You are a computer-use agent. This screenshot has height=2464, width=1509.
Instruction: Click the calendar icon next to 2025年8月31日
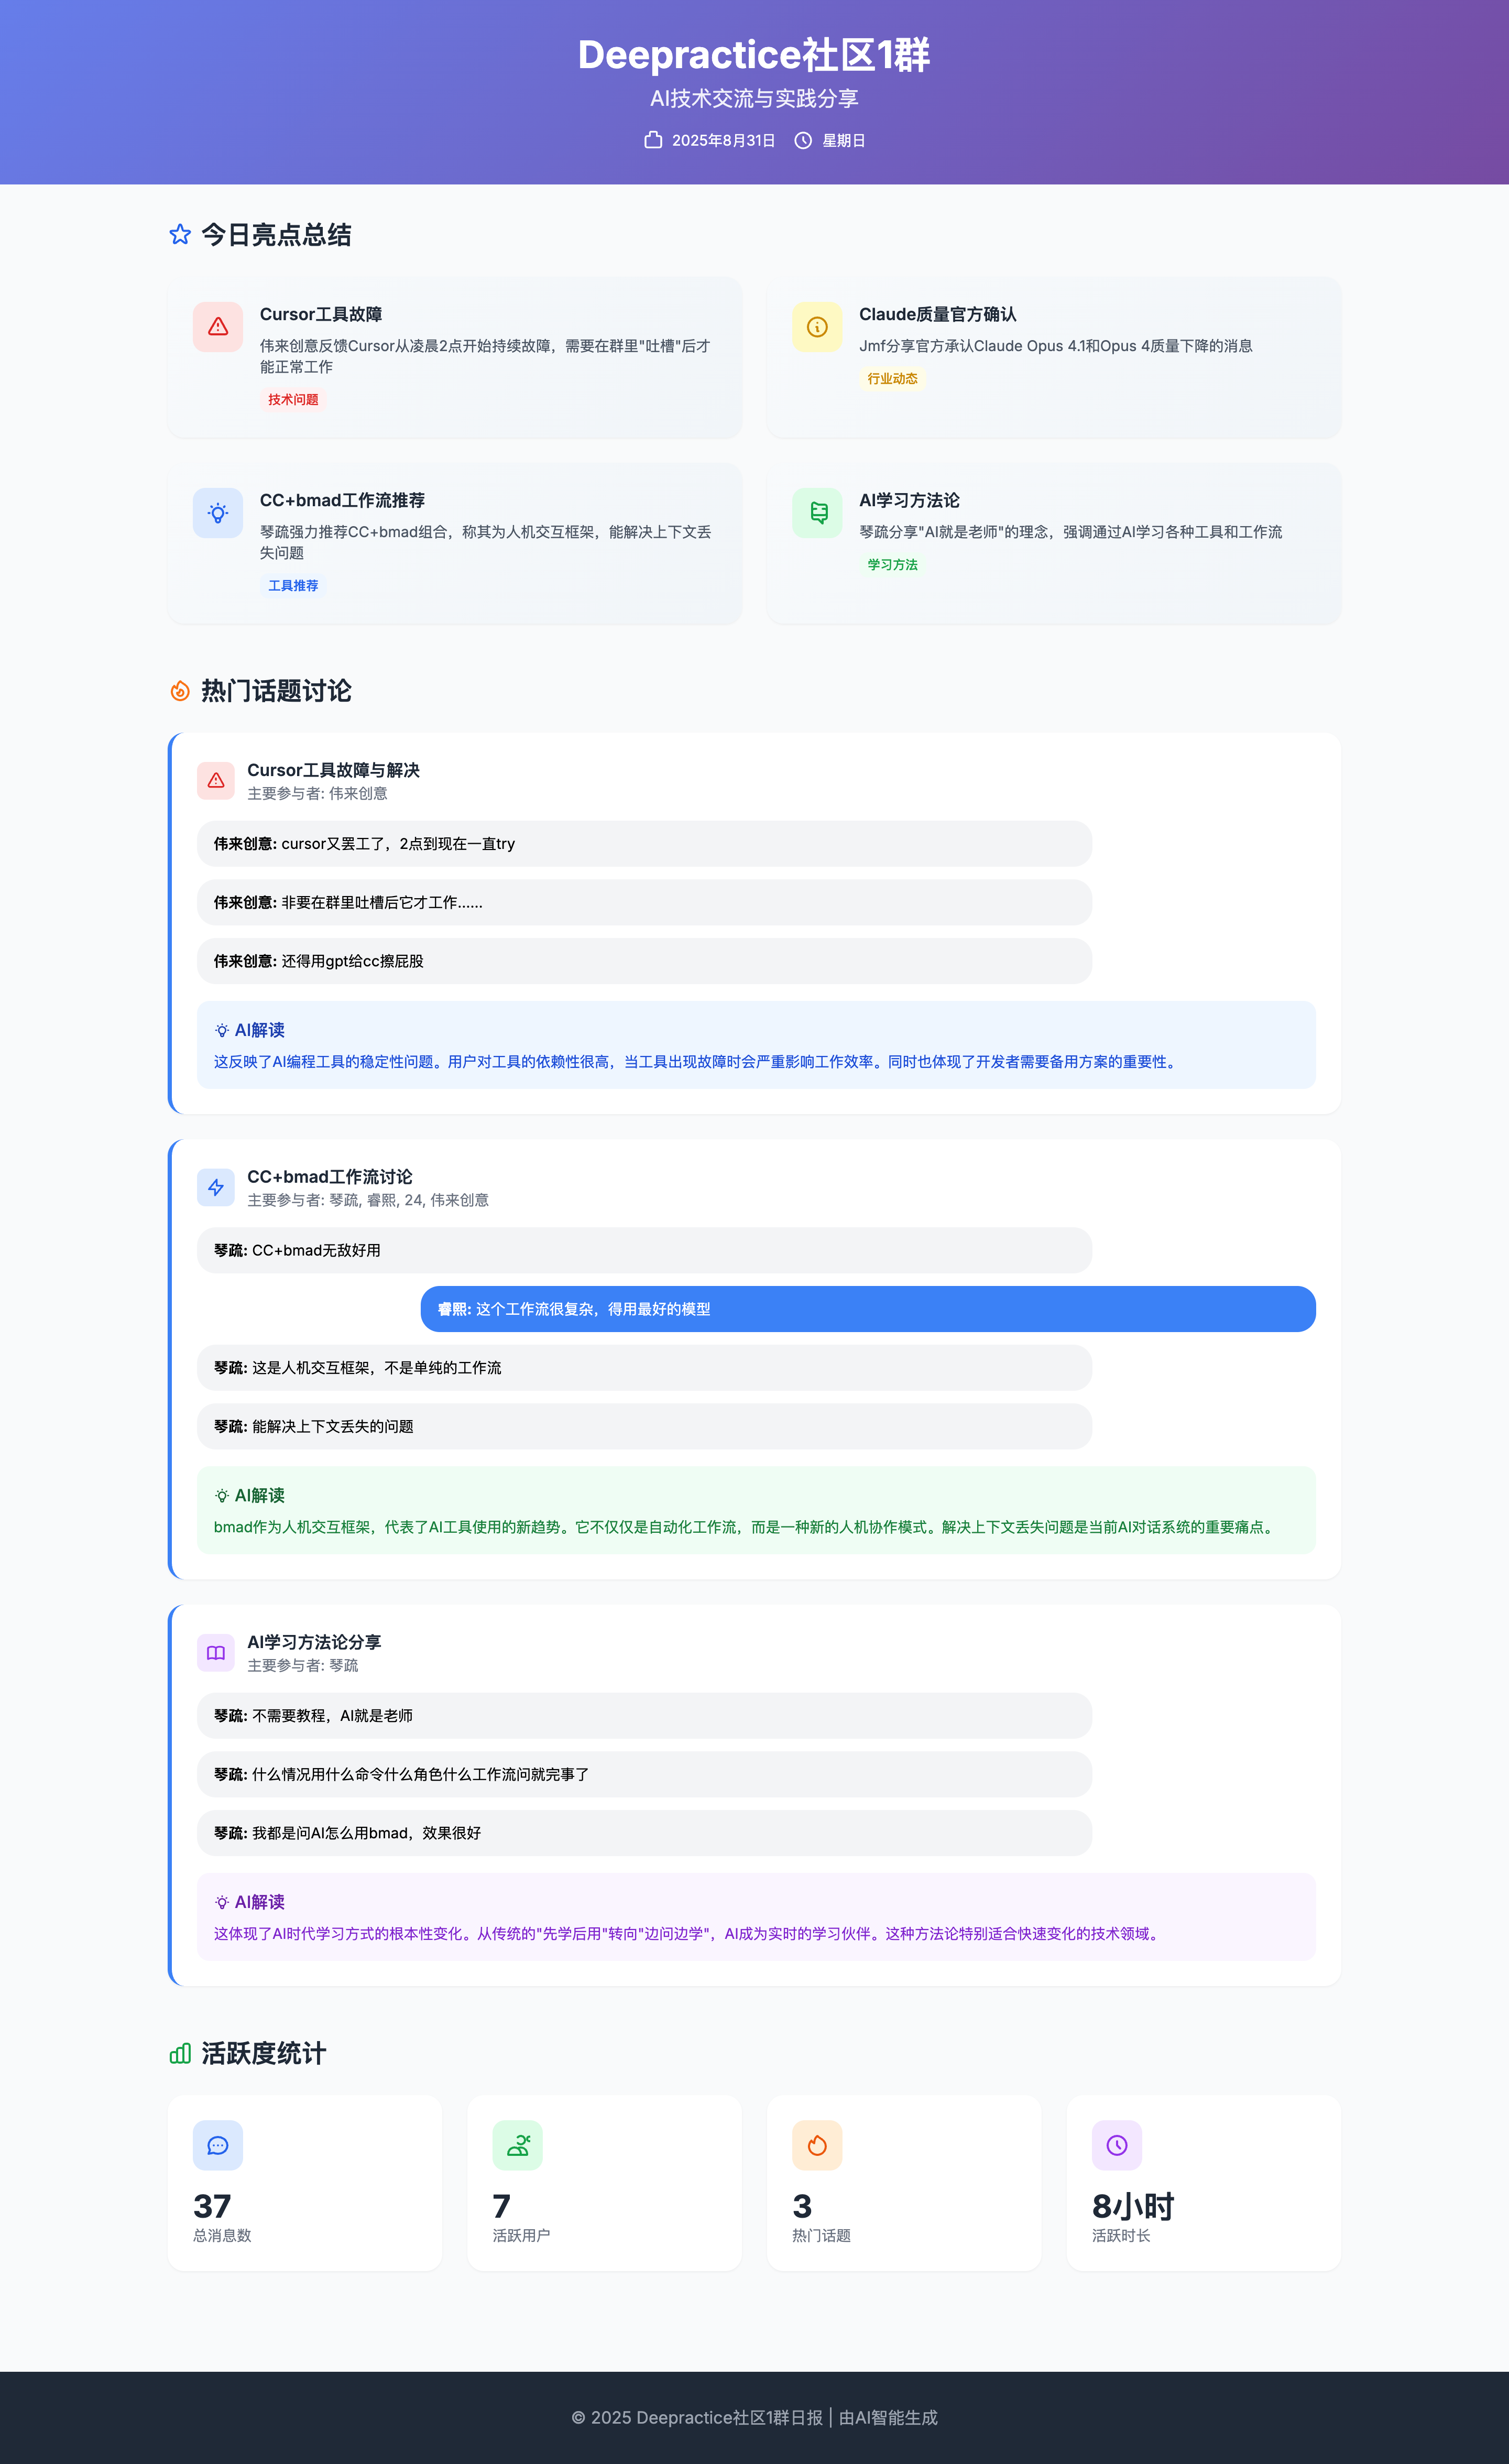[653, 140]
